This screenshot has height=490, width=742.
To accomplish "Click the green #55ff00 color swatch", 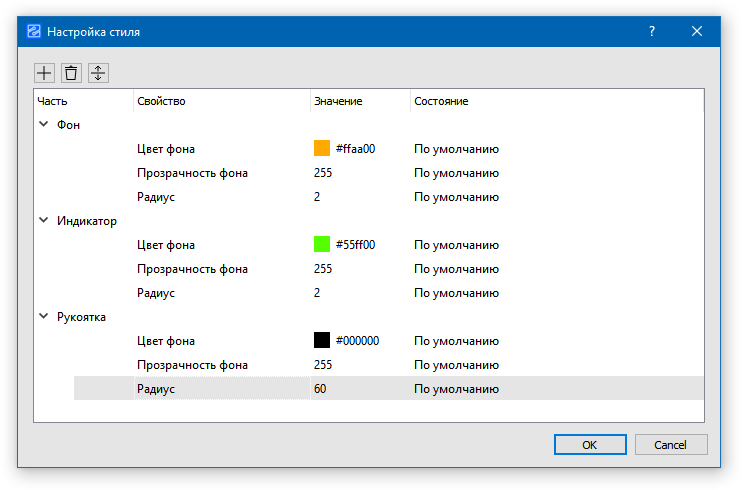I will click(322, 245).
